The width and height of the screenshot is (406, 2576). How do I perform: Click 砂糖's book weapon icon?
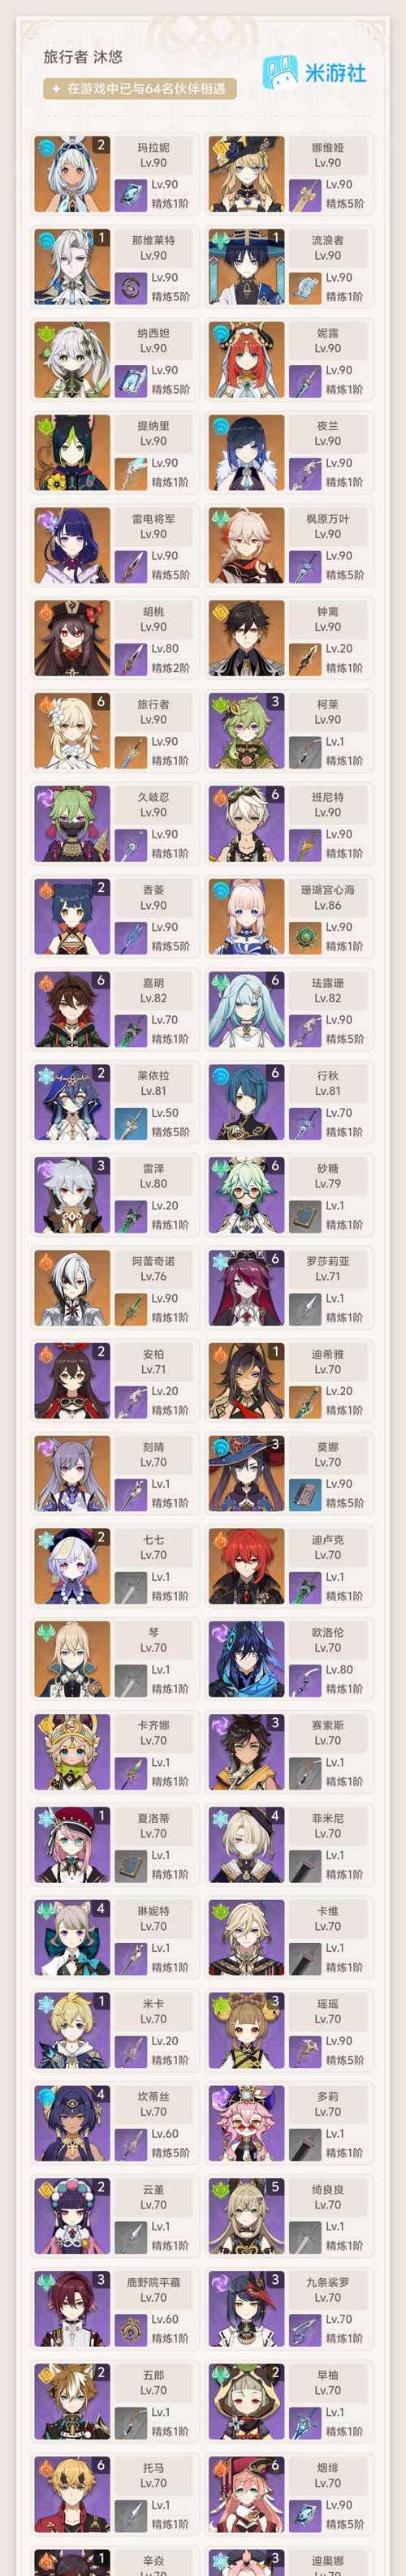point(305,1215)
